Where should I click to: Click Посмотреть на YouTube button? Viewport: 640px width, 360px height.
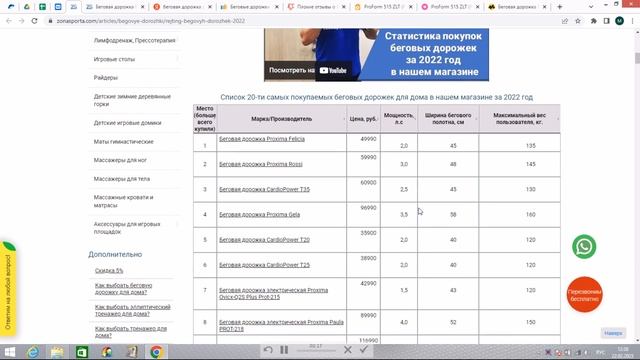pyautogui.click(x=308, y=70)
